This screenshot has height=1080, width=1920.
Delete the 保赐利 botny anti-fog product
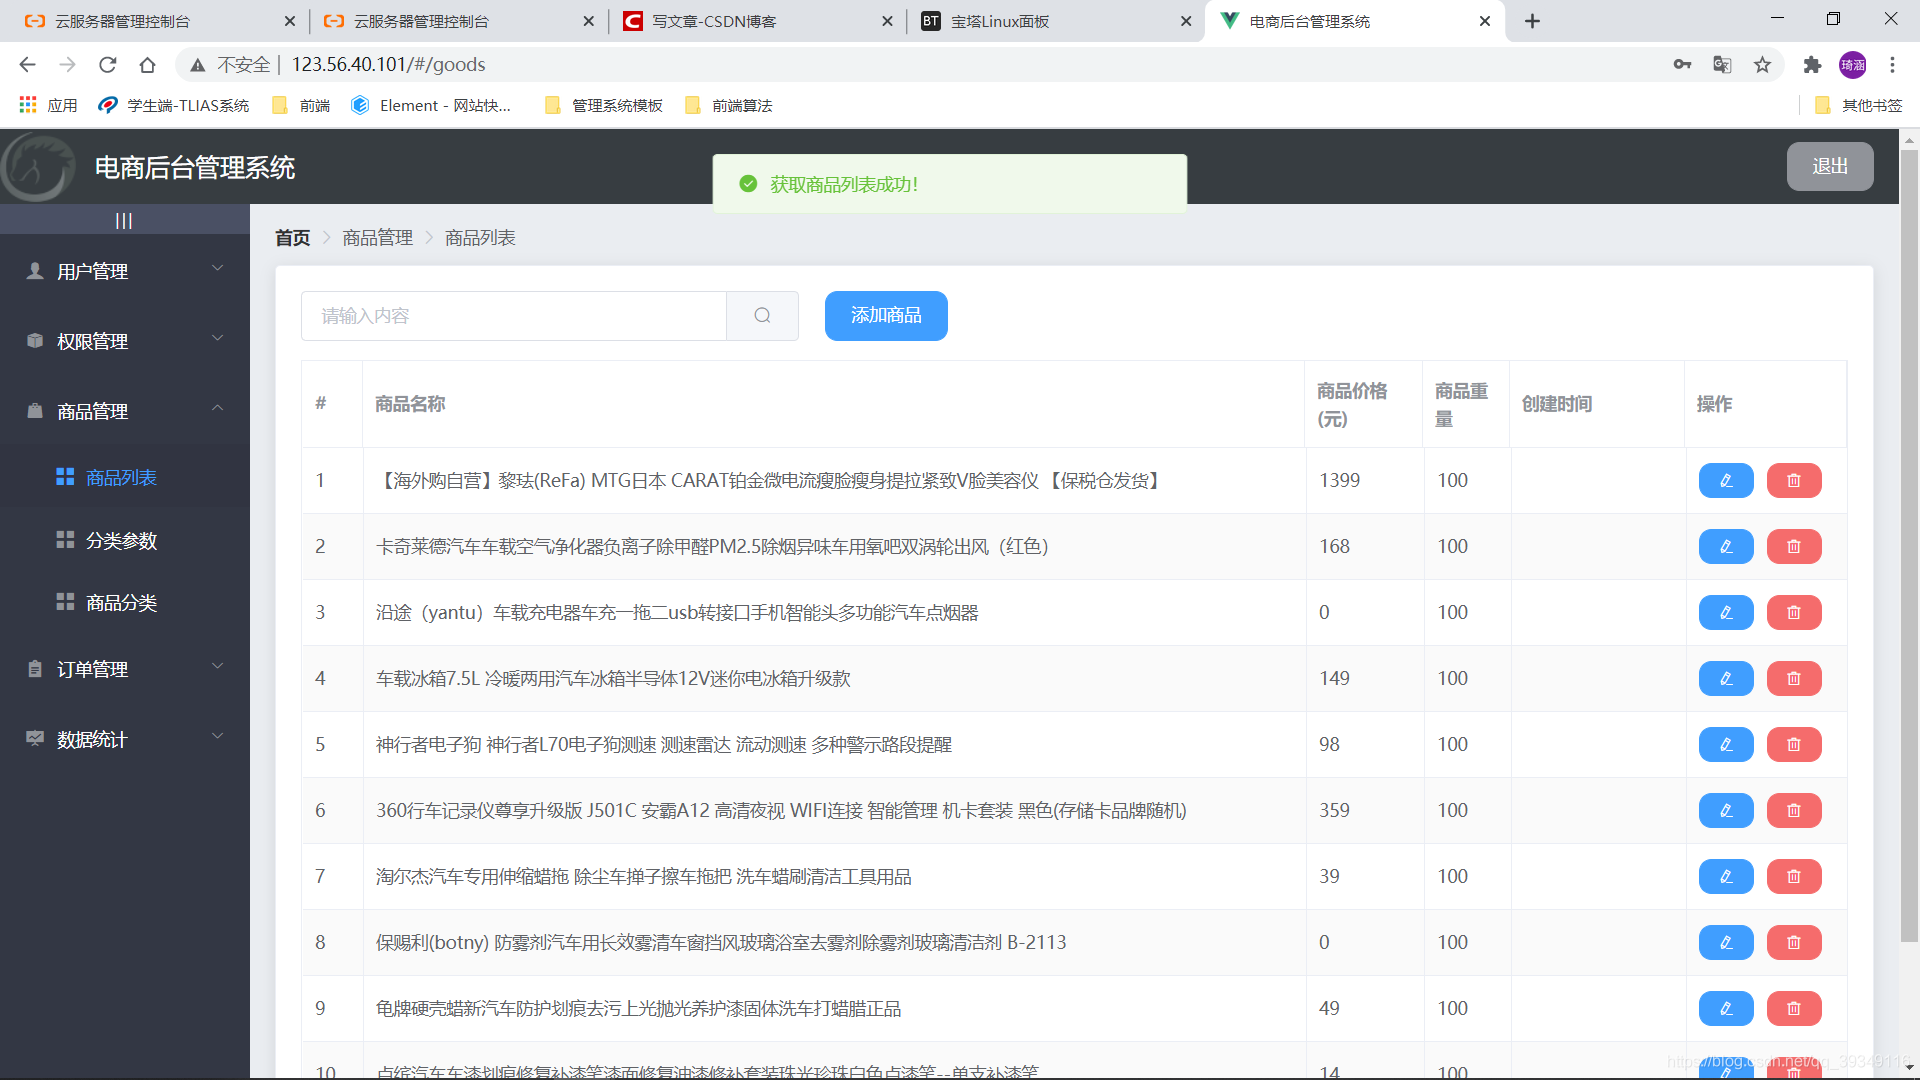1794,943
